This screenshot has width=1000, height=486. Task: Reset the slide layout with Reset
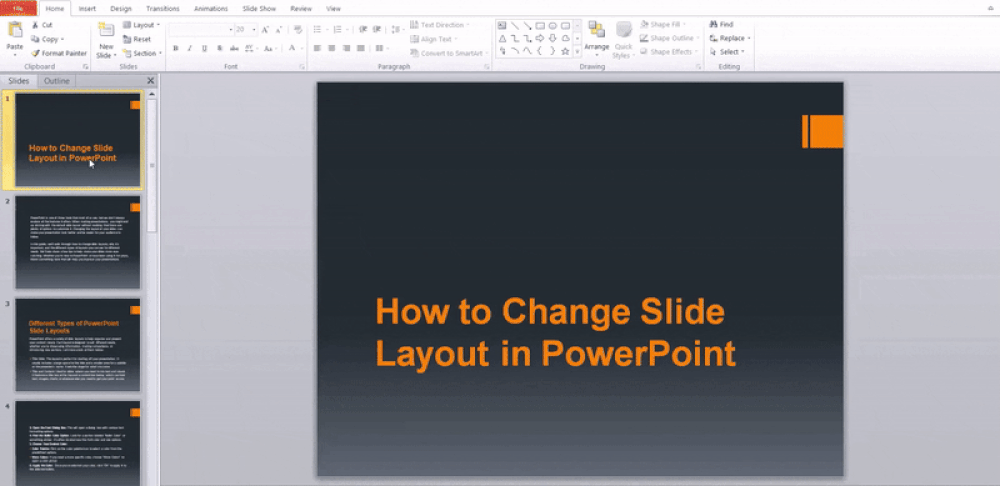tap(137, 39)
